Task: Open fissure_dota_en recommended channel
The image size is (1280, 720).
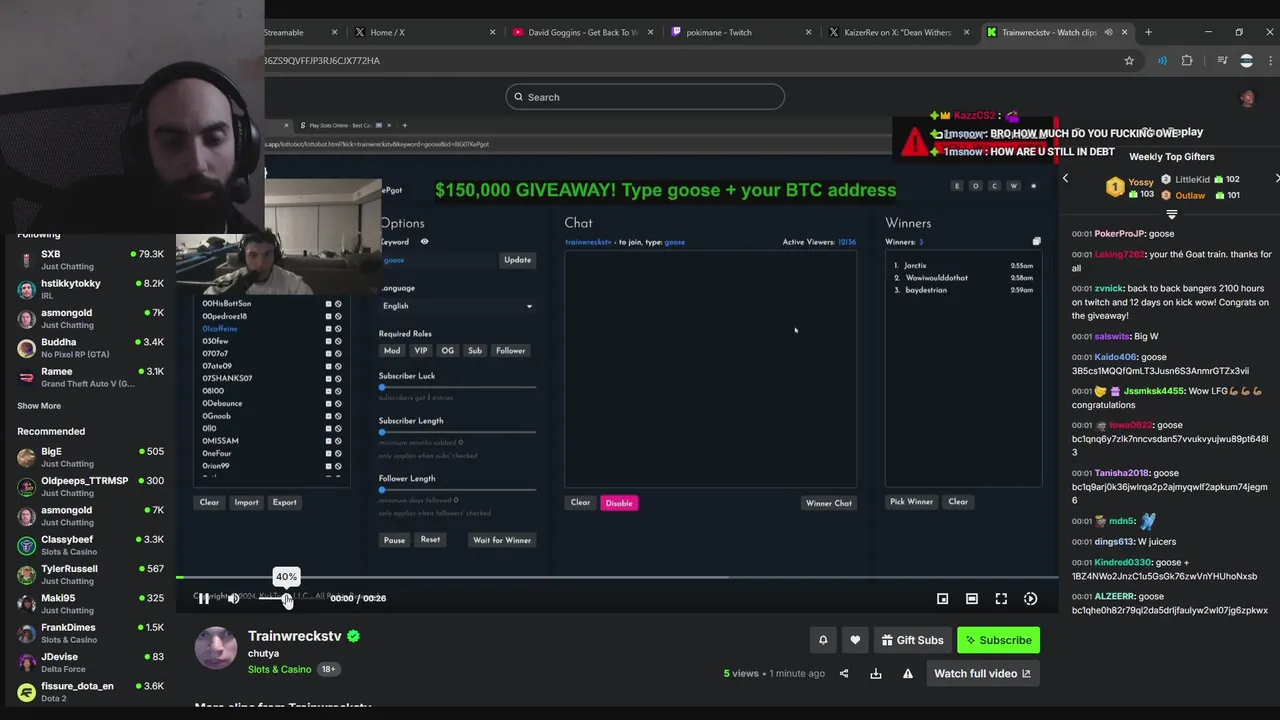Action: [90, 692]
